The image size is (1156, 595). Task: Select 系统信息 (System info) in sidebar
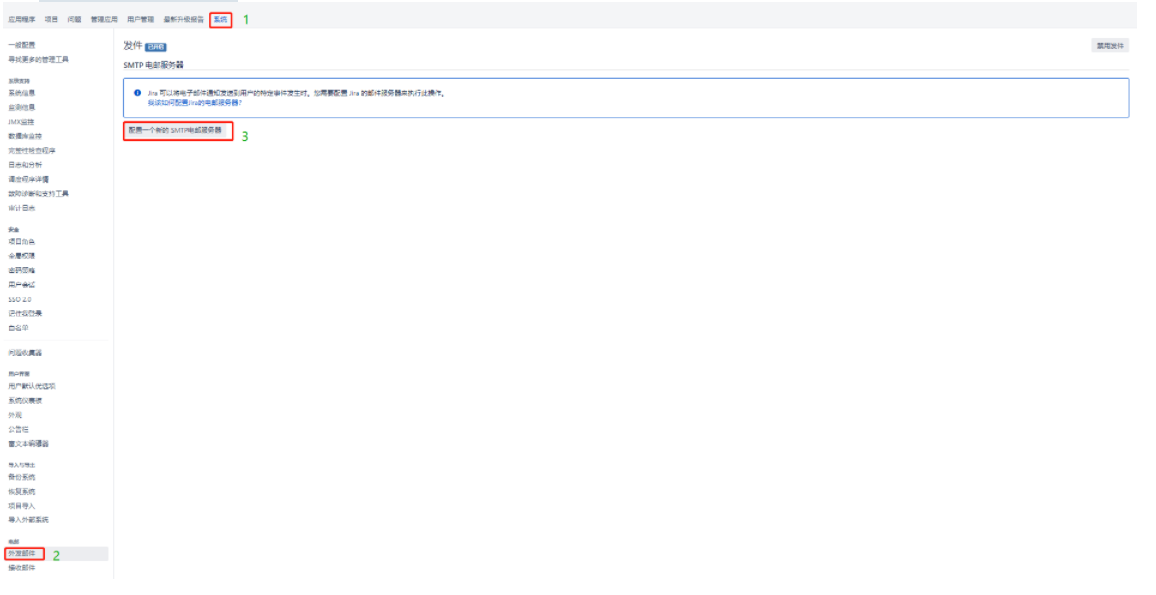pos(21,94)
